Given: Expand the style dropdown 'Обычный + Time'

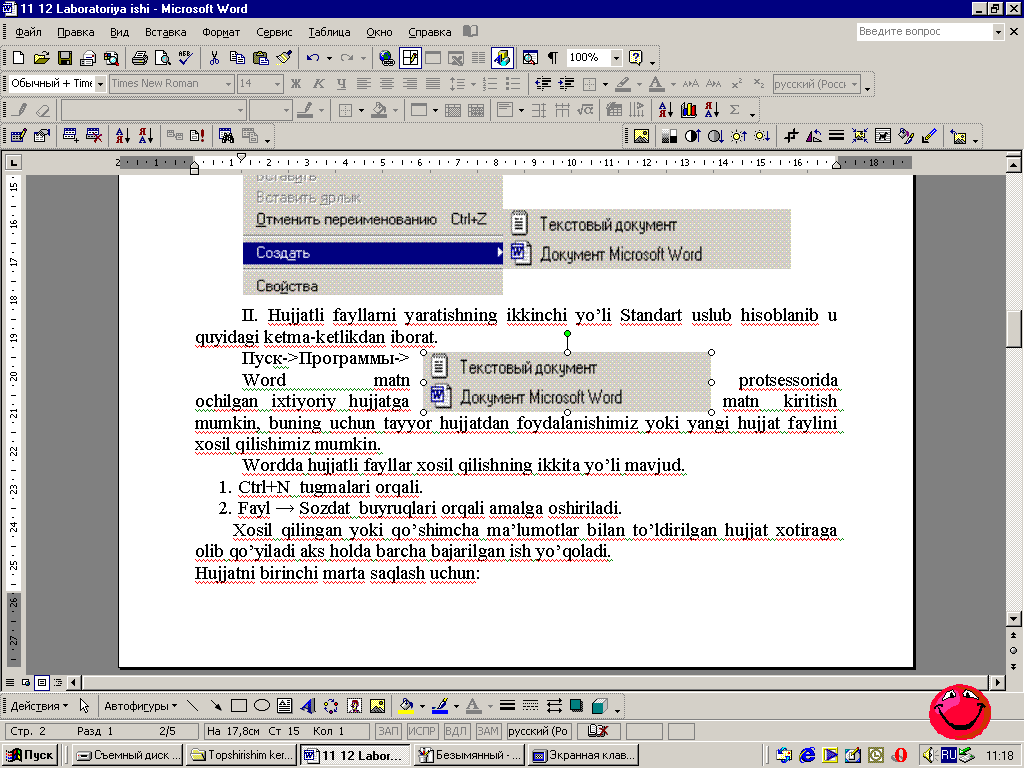Looking at the screenshot, I should [x=100, y=84].
